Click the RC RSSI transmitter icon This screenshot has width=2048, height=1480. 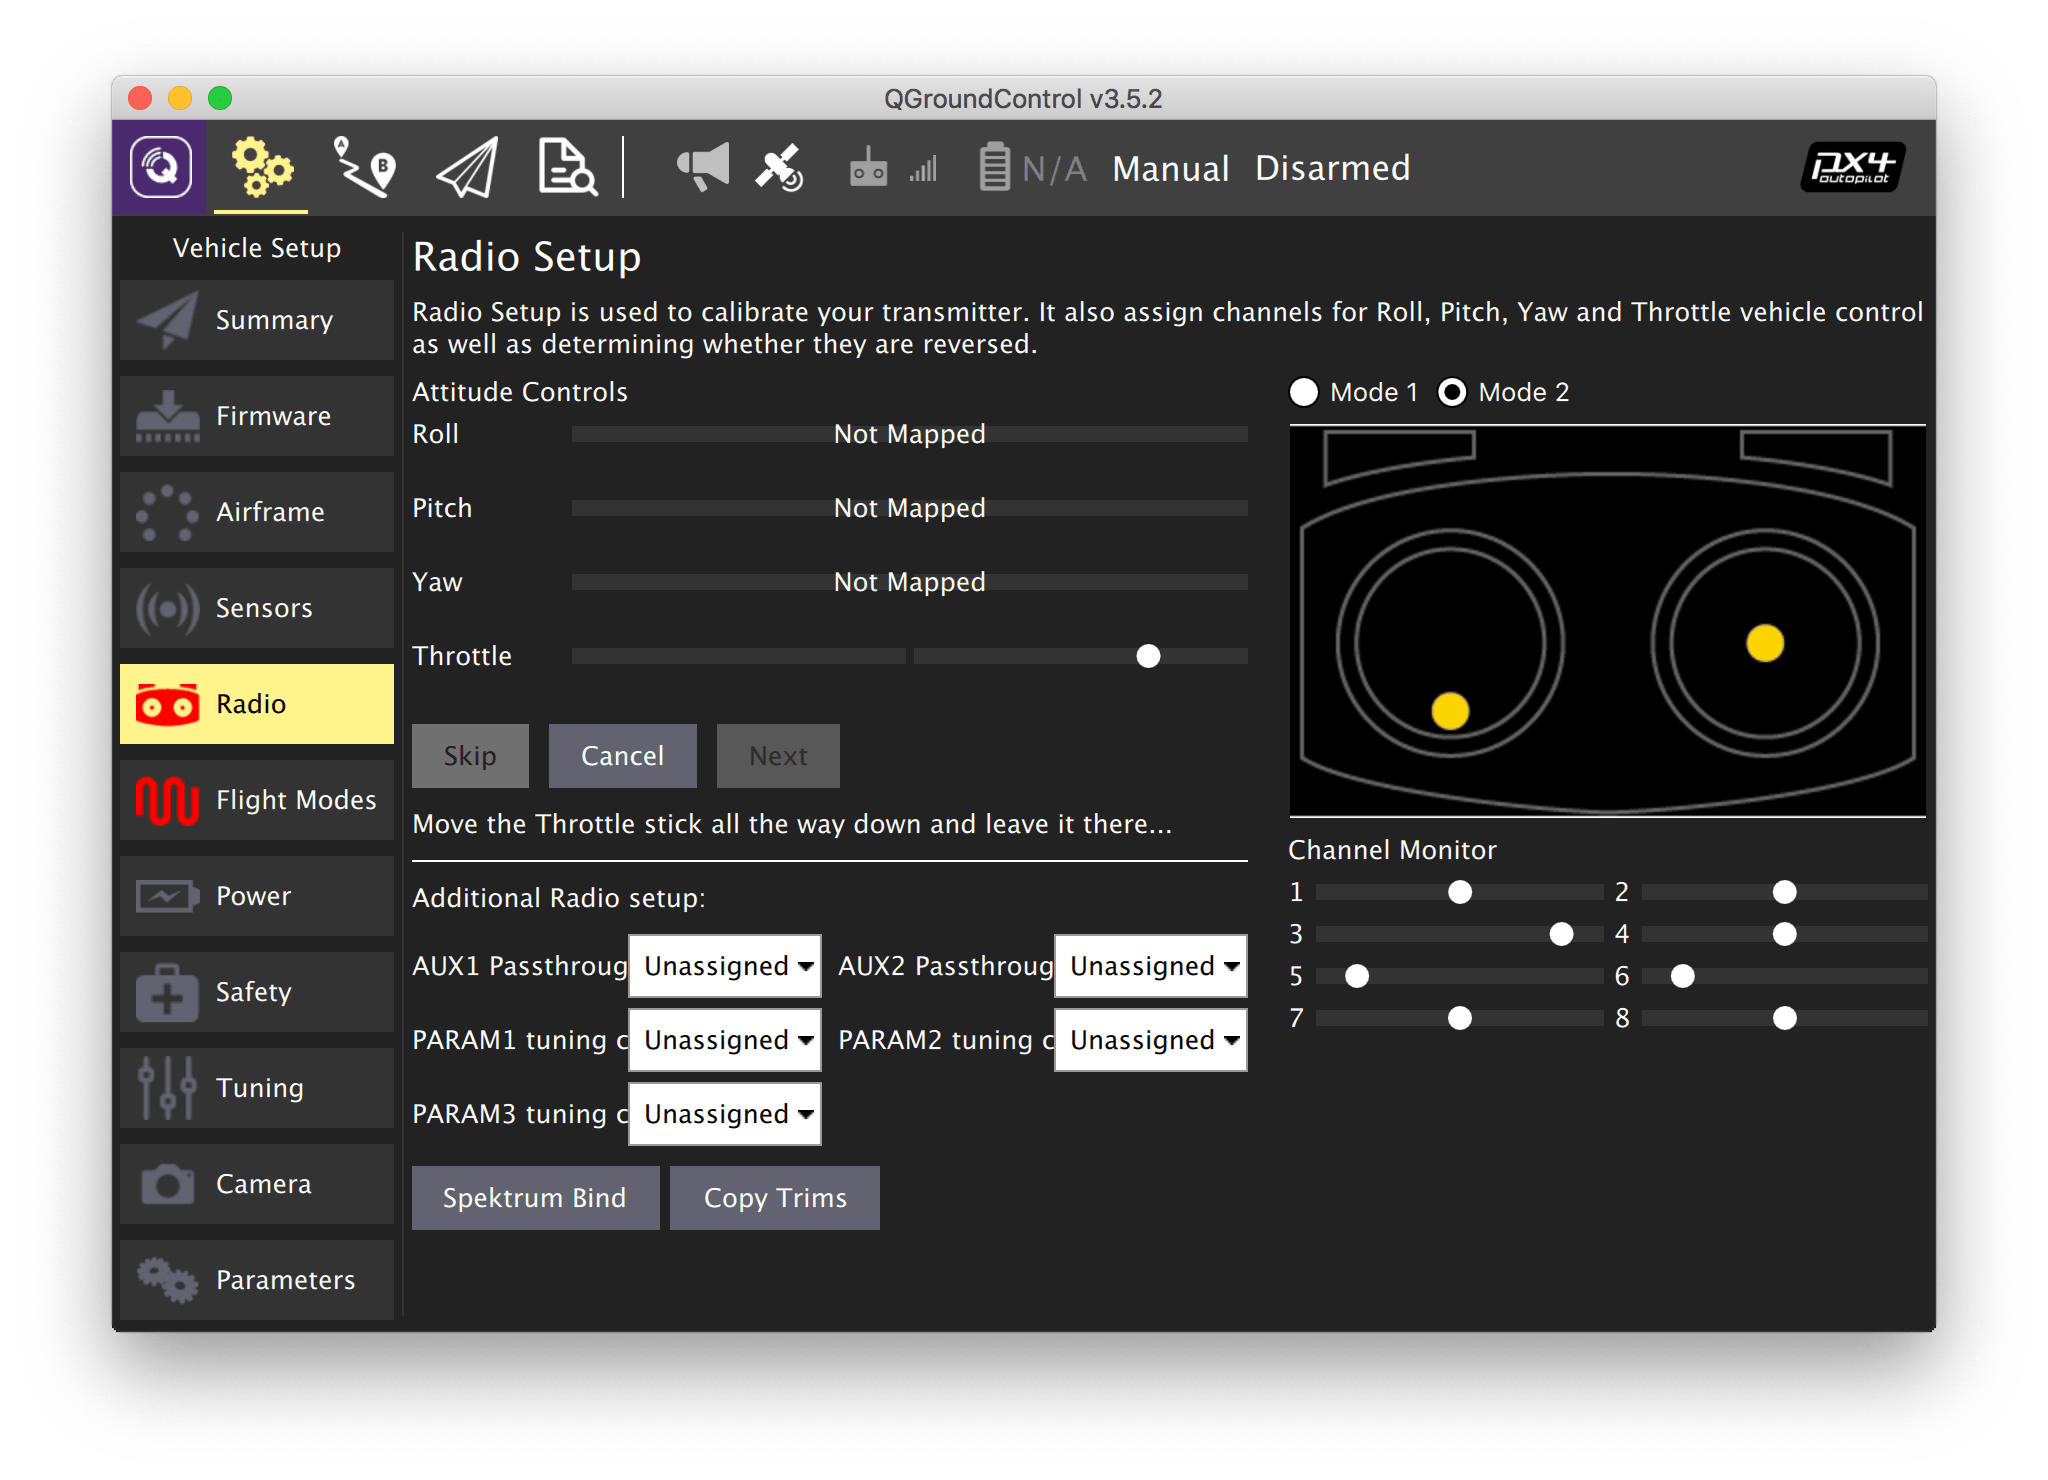coord(868,167)
